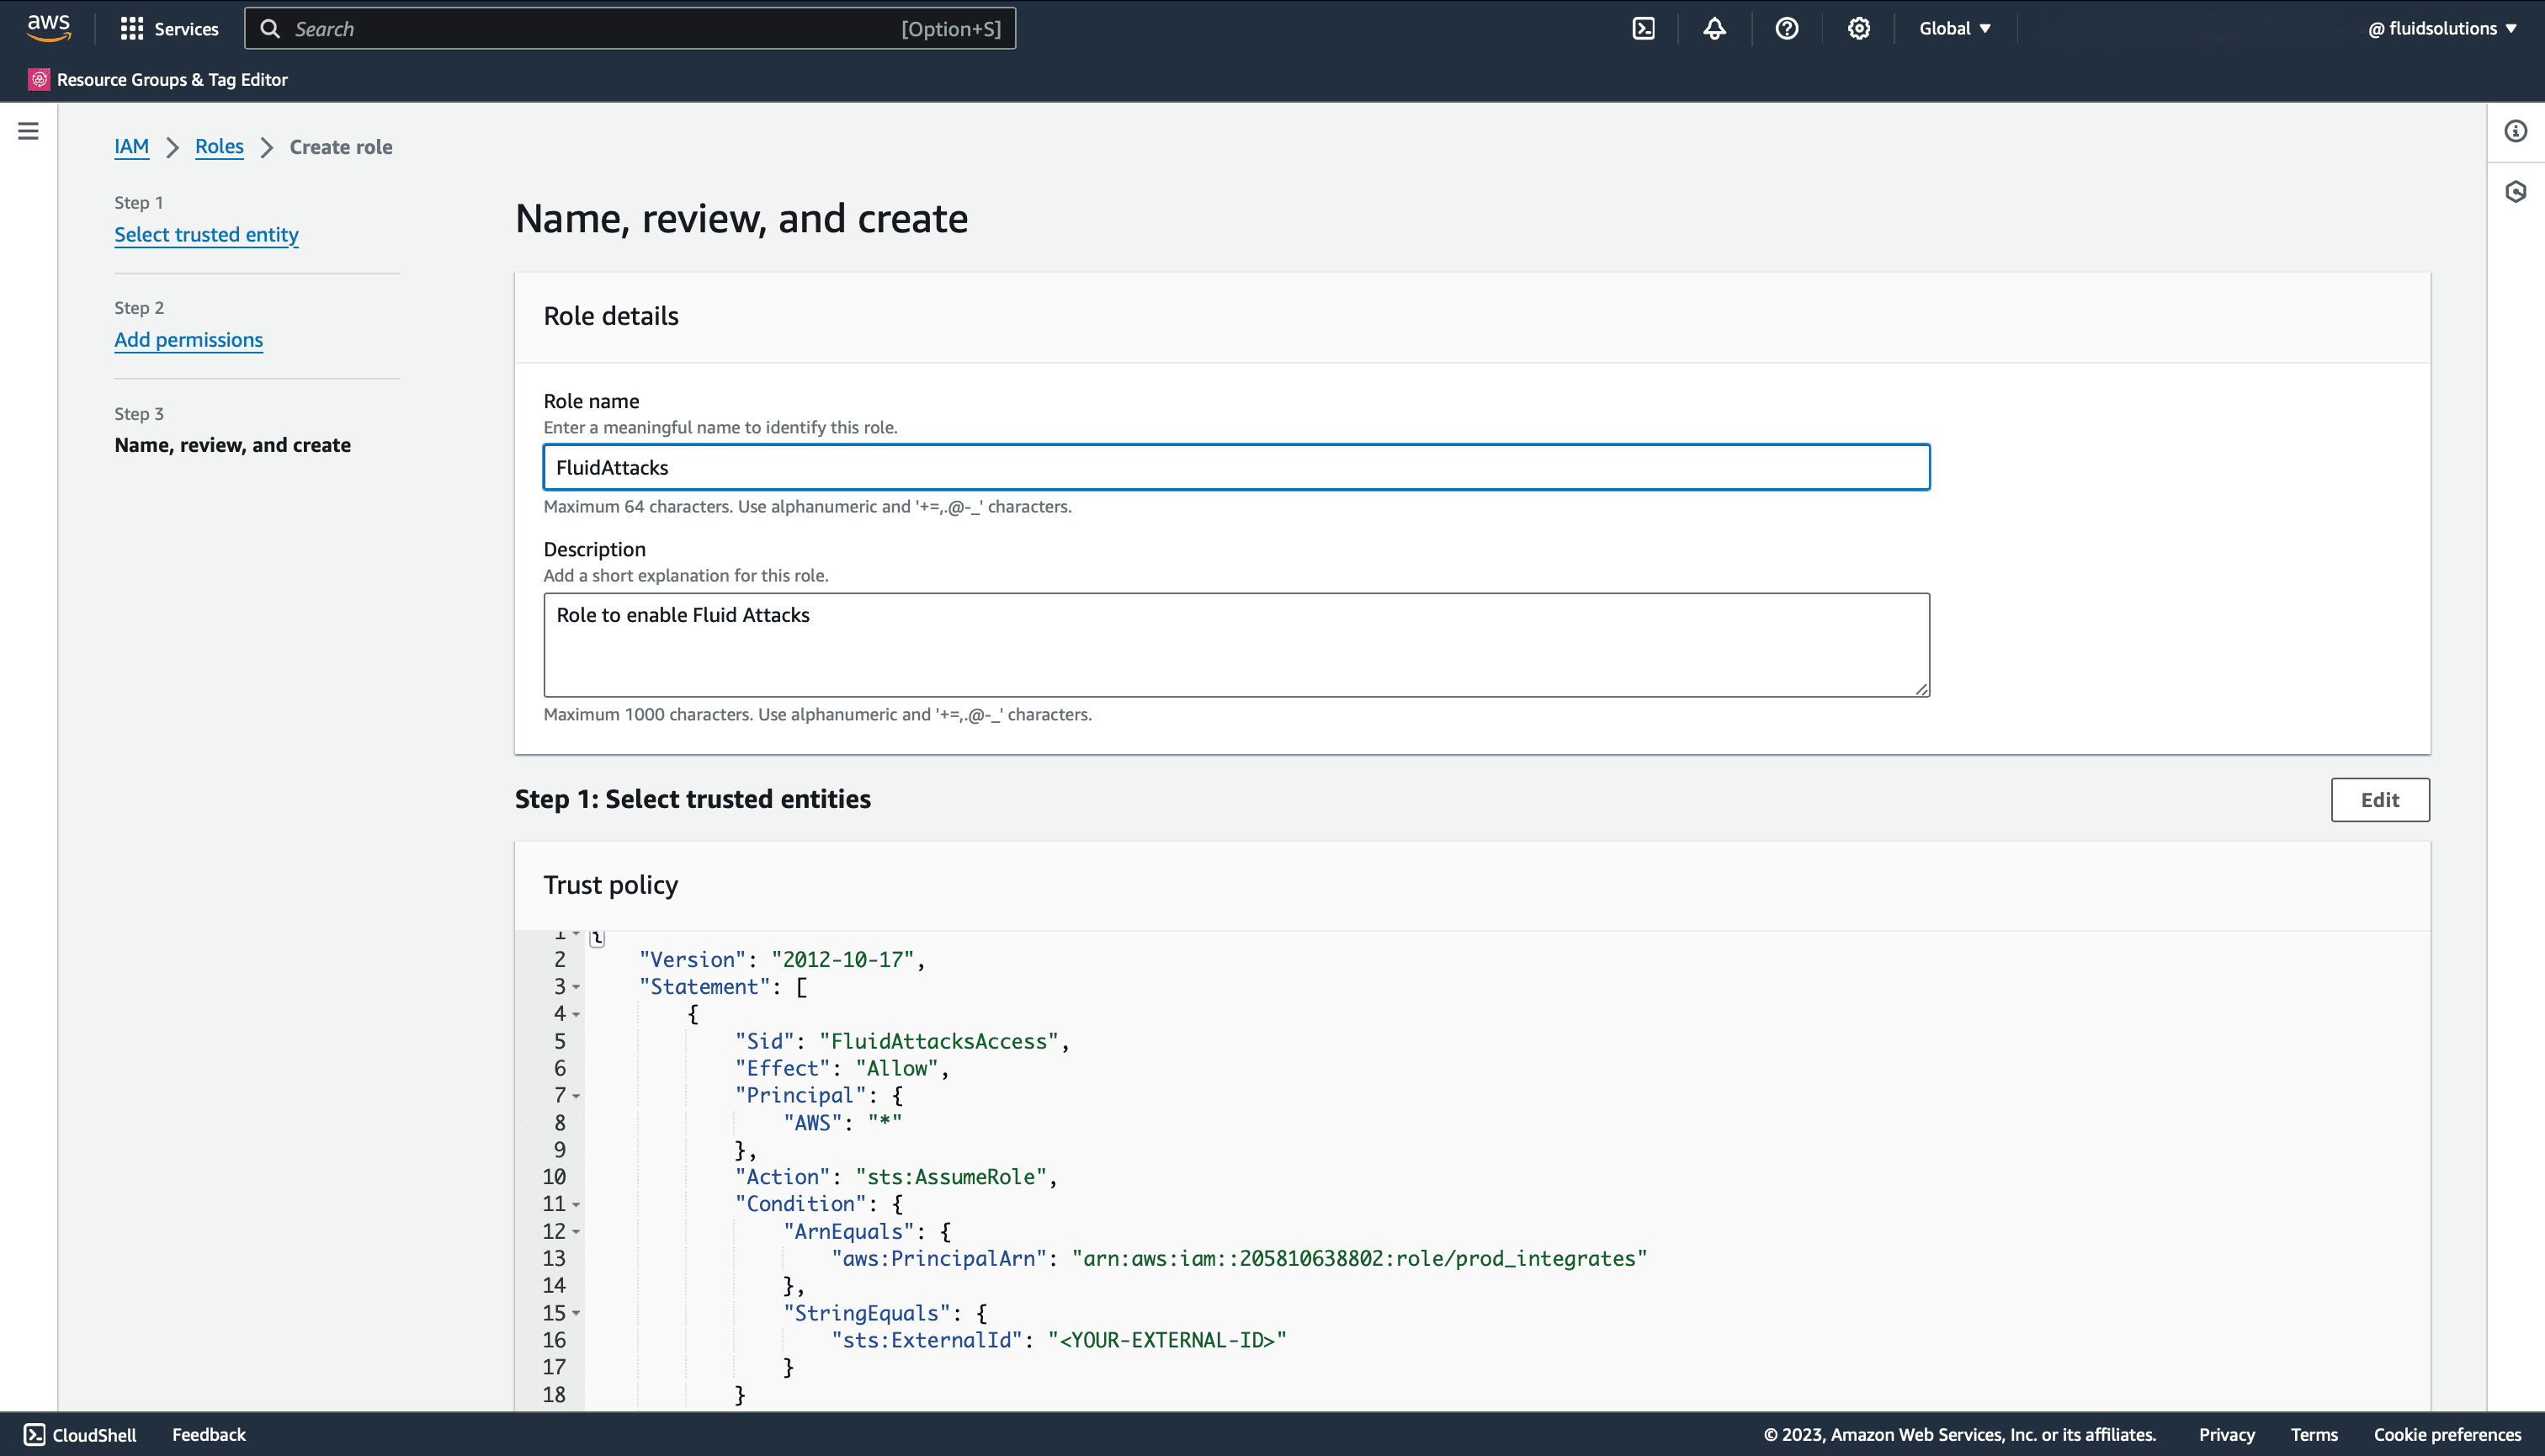This screenshot has height=1456, width=2545.
Task: Collapse the Statement array at line 3
Action: pyautogui.click(x=576, y=987)
